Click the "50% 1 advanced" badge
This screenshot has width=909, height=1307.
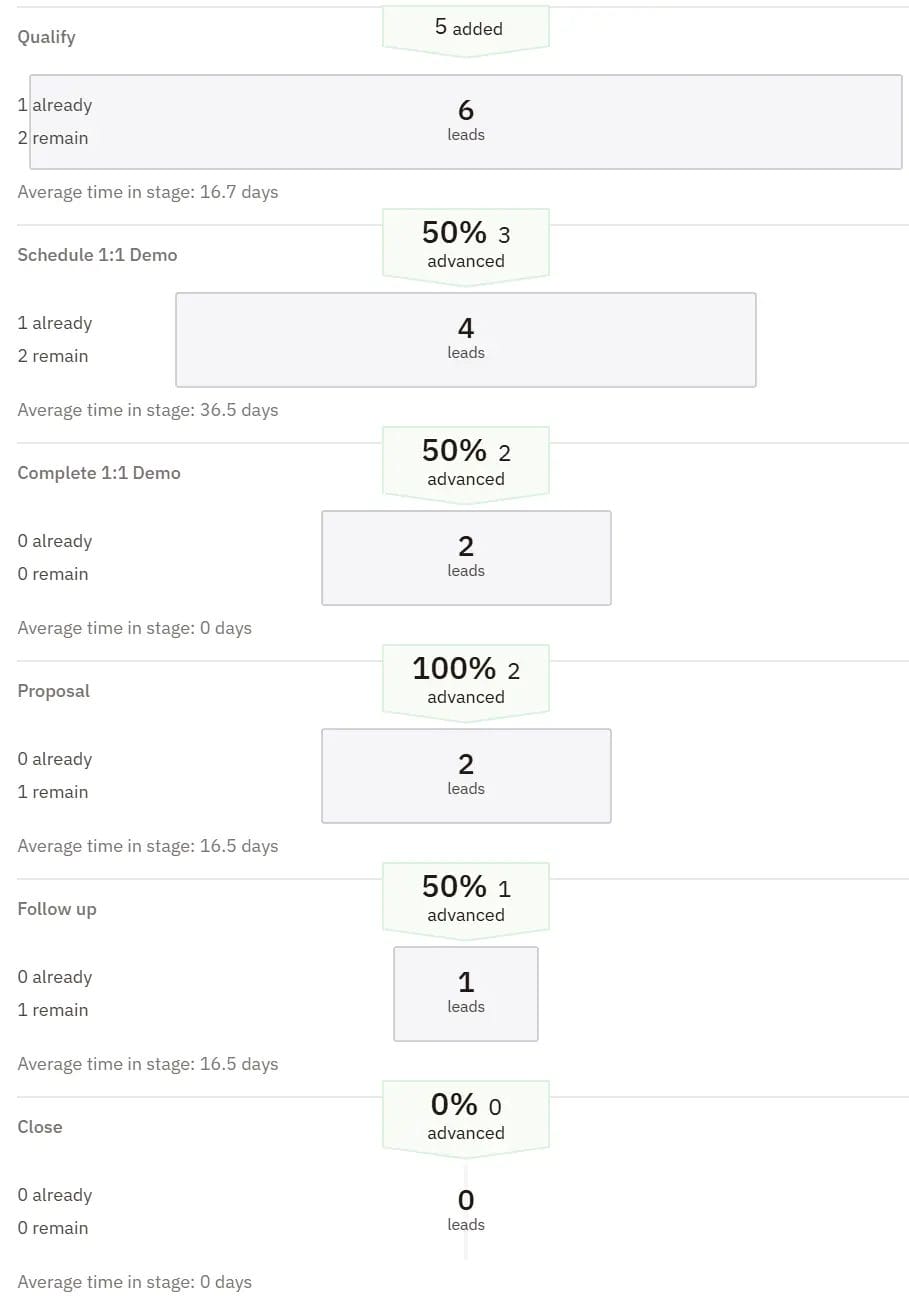point(466,899)
